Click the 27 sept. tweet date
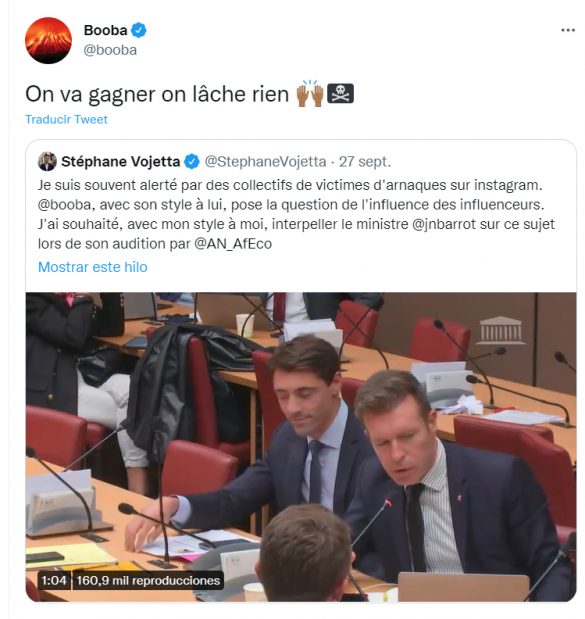 pyautogui.click(x=365, y=162)
